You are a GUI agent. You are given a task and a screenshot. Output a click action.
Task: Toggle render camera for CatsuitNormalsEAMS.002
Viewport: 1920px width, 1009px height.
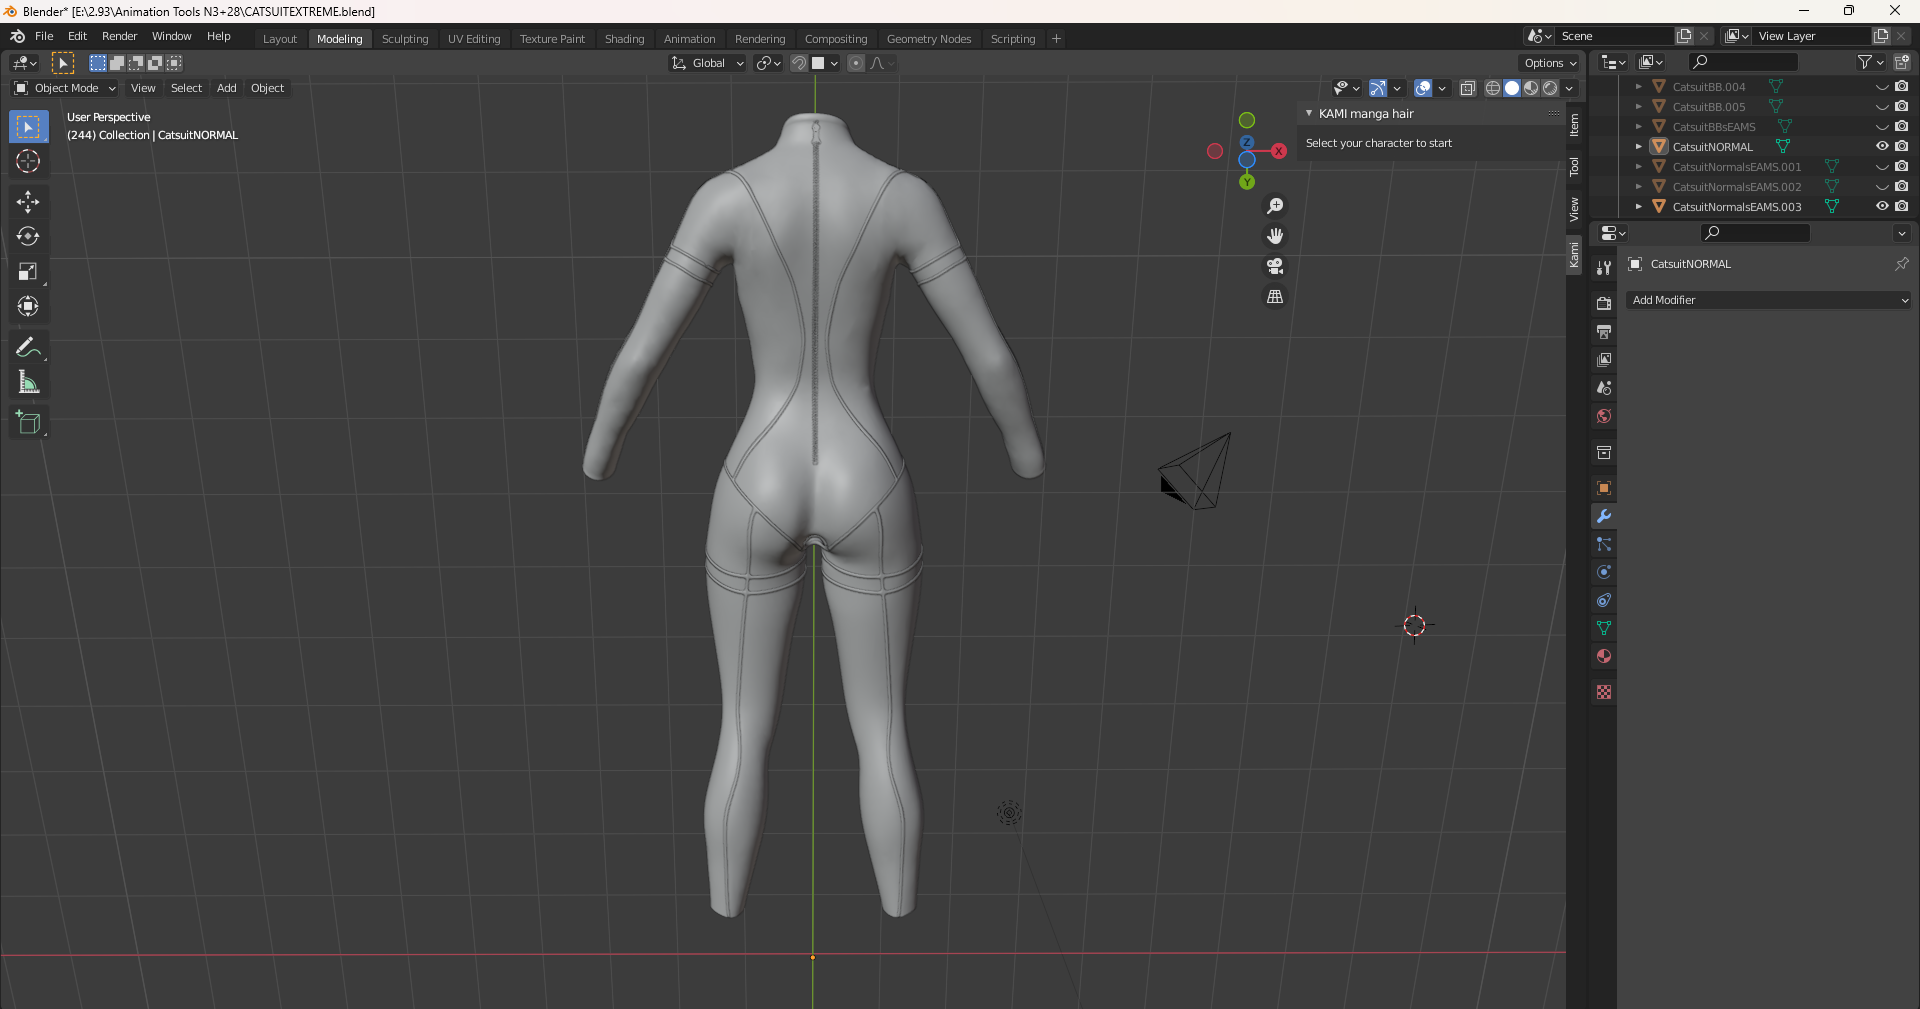(x=1902, y=187)
